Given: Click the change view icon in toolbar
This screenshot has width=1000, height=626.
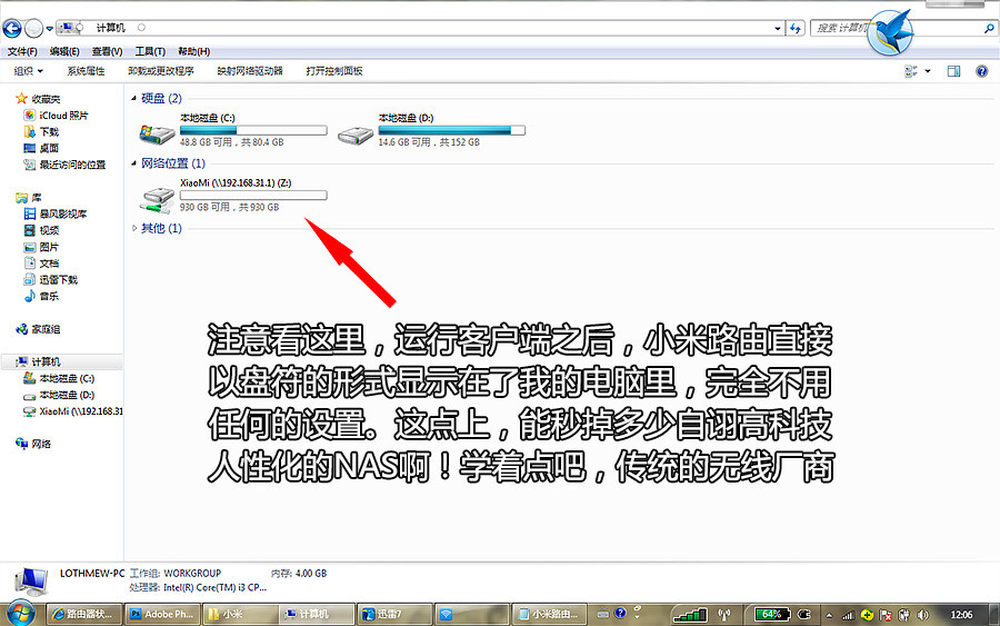Looking at the screenshot, I should point(911,71).
